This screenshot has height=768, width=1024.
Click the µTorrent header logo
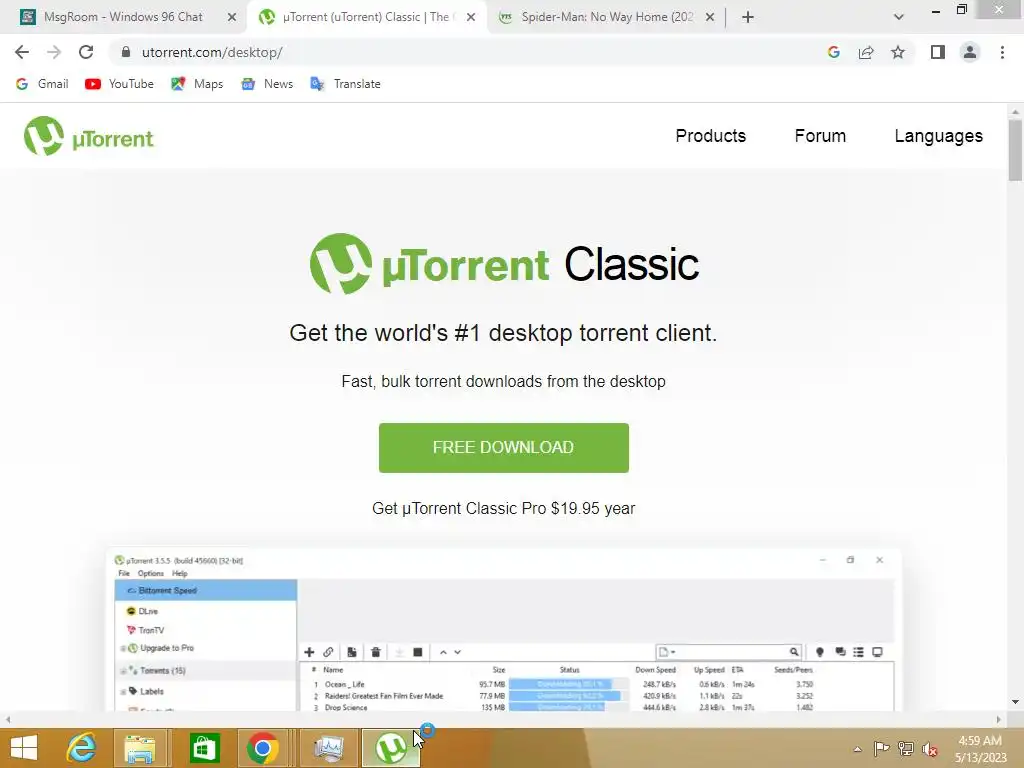pos(89,136)
